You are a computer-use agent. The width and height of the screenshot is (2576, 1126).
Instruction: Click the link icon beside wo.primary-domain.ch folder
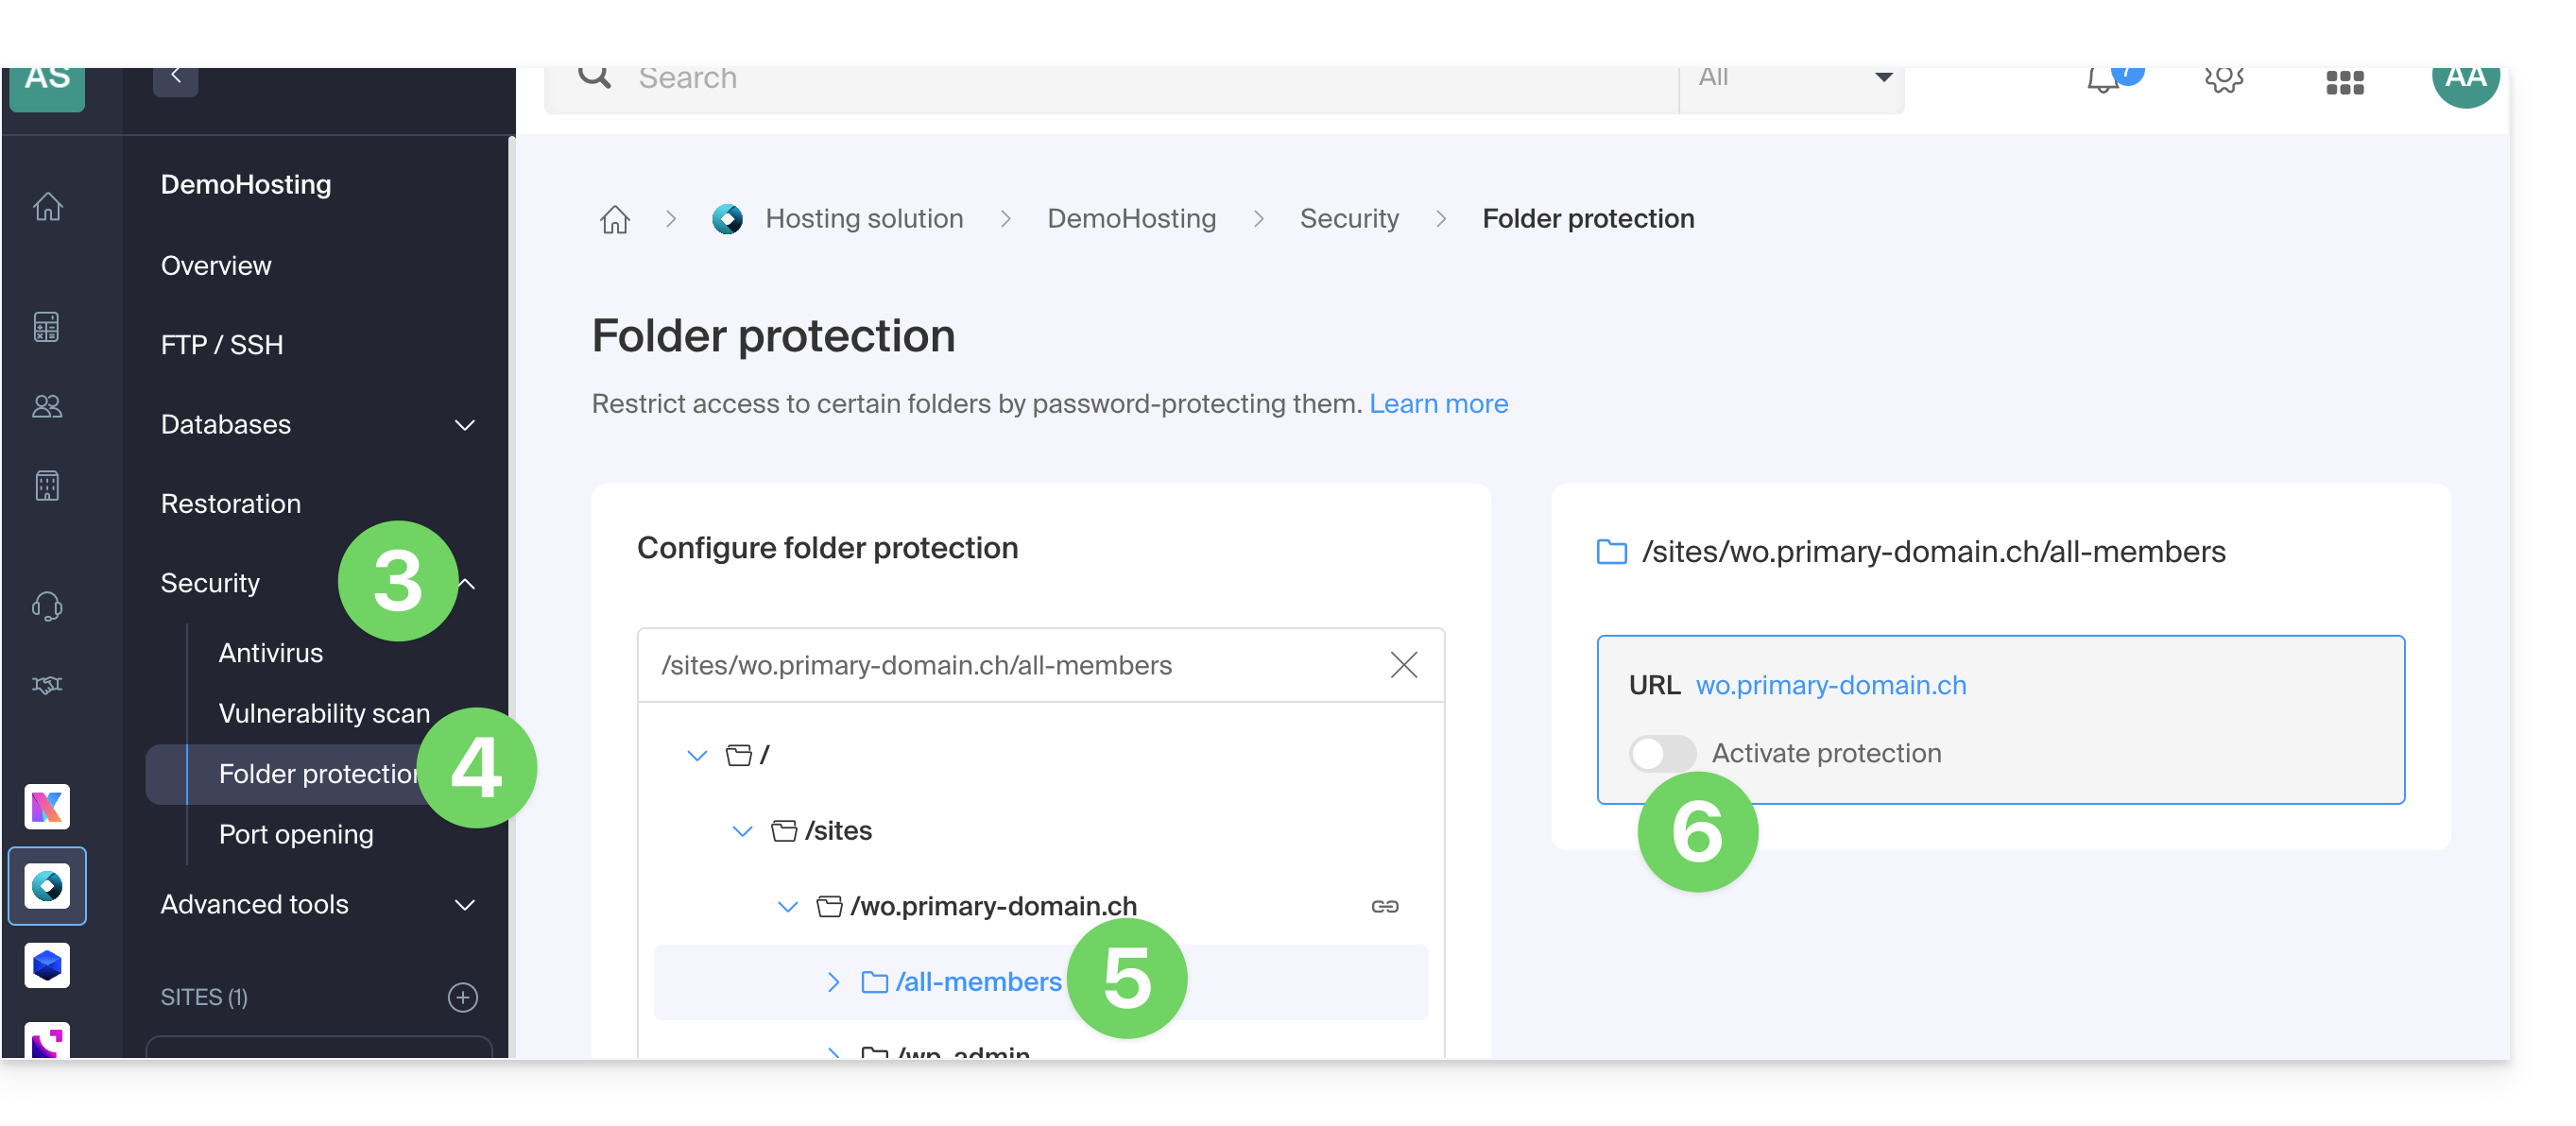[1384, 906]
